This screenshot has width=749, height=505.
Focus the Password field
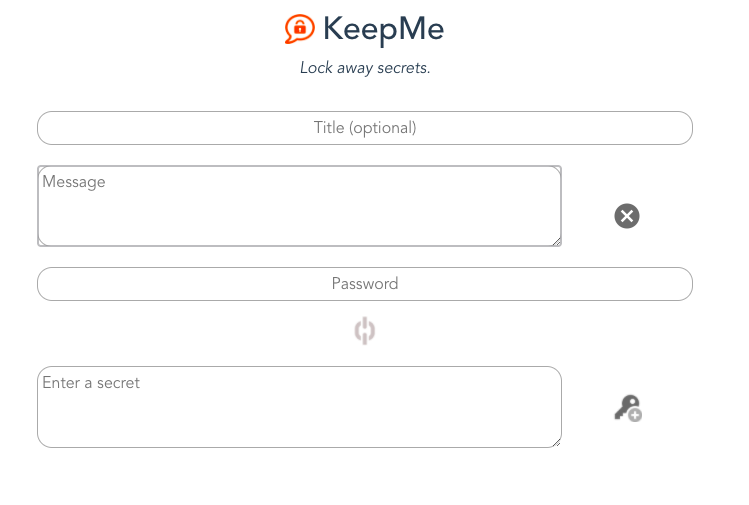point(365,284)
